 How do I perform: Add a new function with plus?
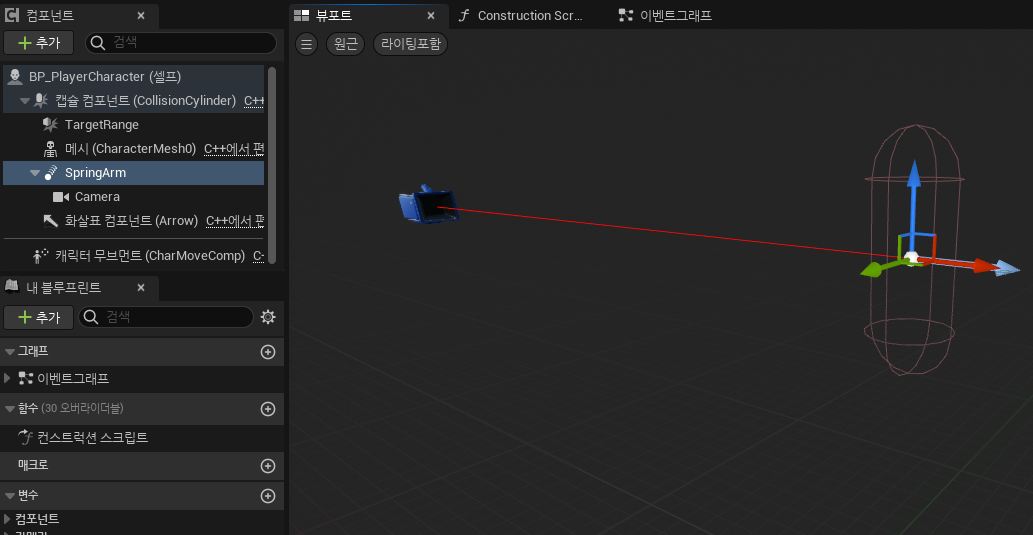click(268, 408)
